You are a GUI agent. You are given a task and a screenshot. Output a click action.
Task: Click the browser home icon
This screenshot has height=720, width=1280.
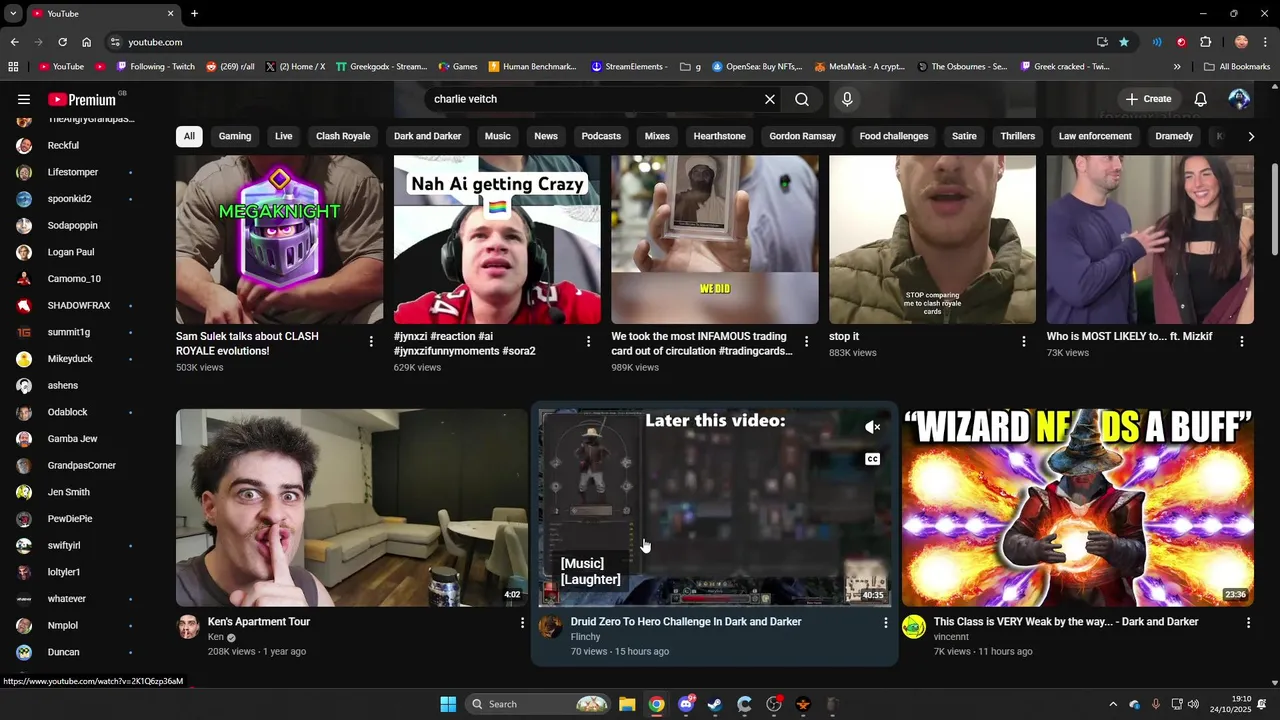pos(87,42)
